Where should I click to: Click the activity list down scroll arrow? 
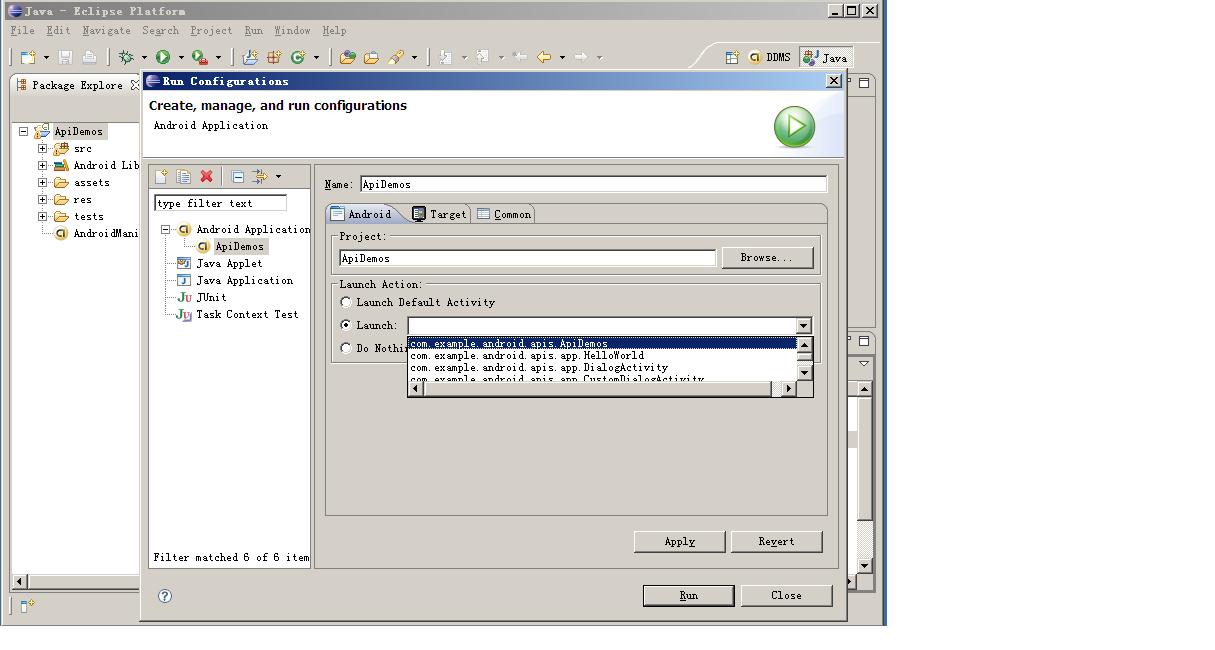[804, 373]
